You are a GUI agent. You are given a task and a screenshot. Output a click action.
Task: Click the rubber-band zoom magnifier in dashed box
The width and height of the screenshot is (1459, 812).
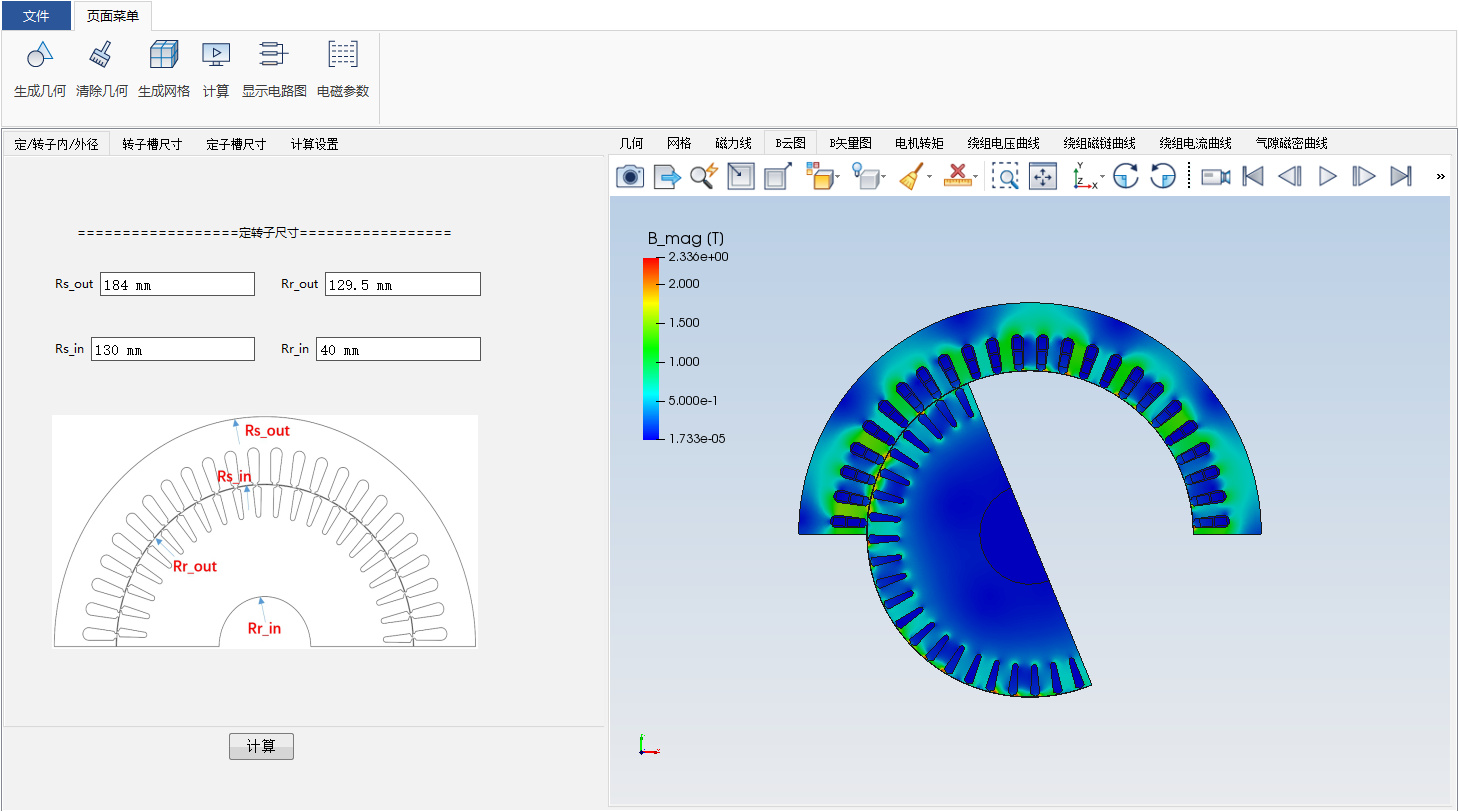point(1005,177)
